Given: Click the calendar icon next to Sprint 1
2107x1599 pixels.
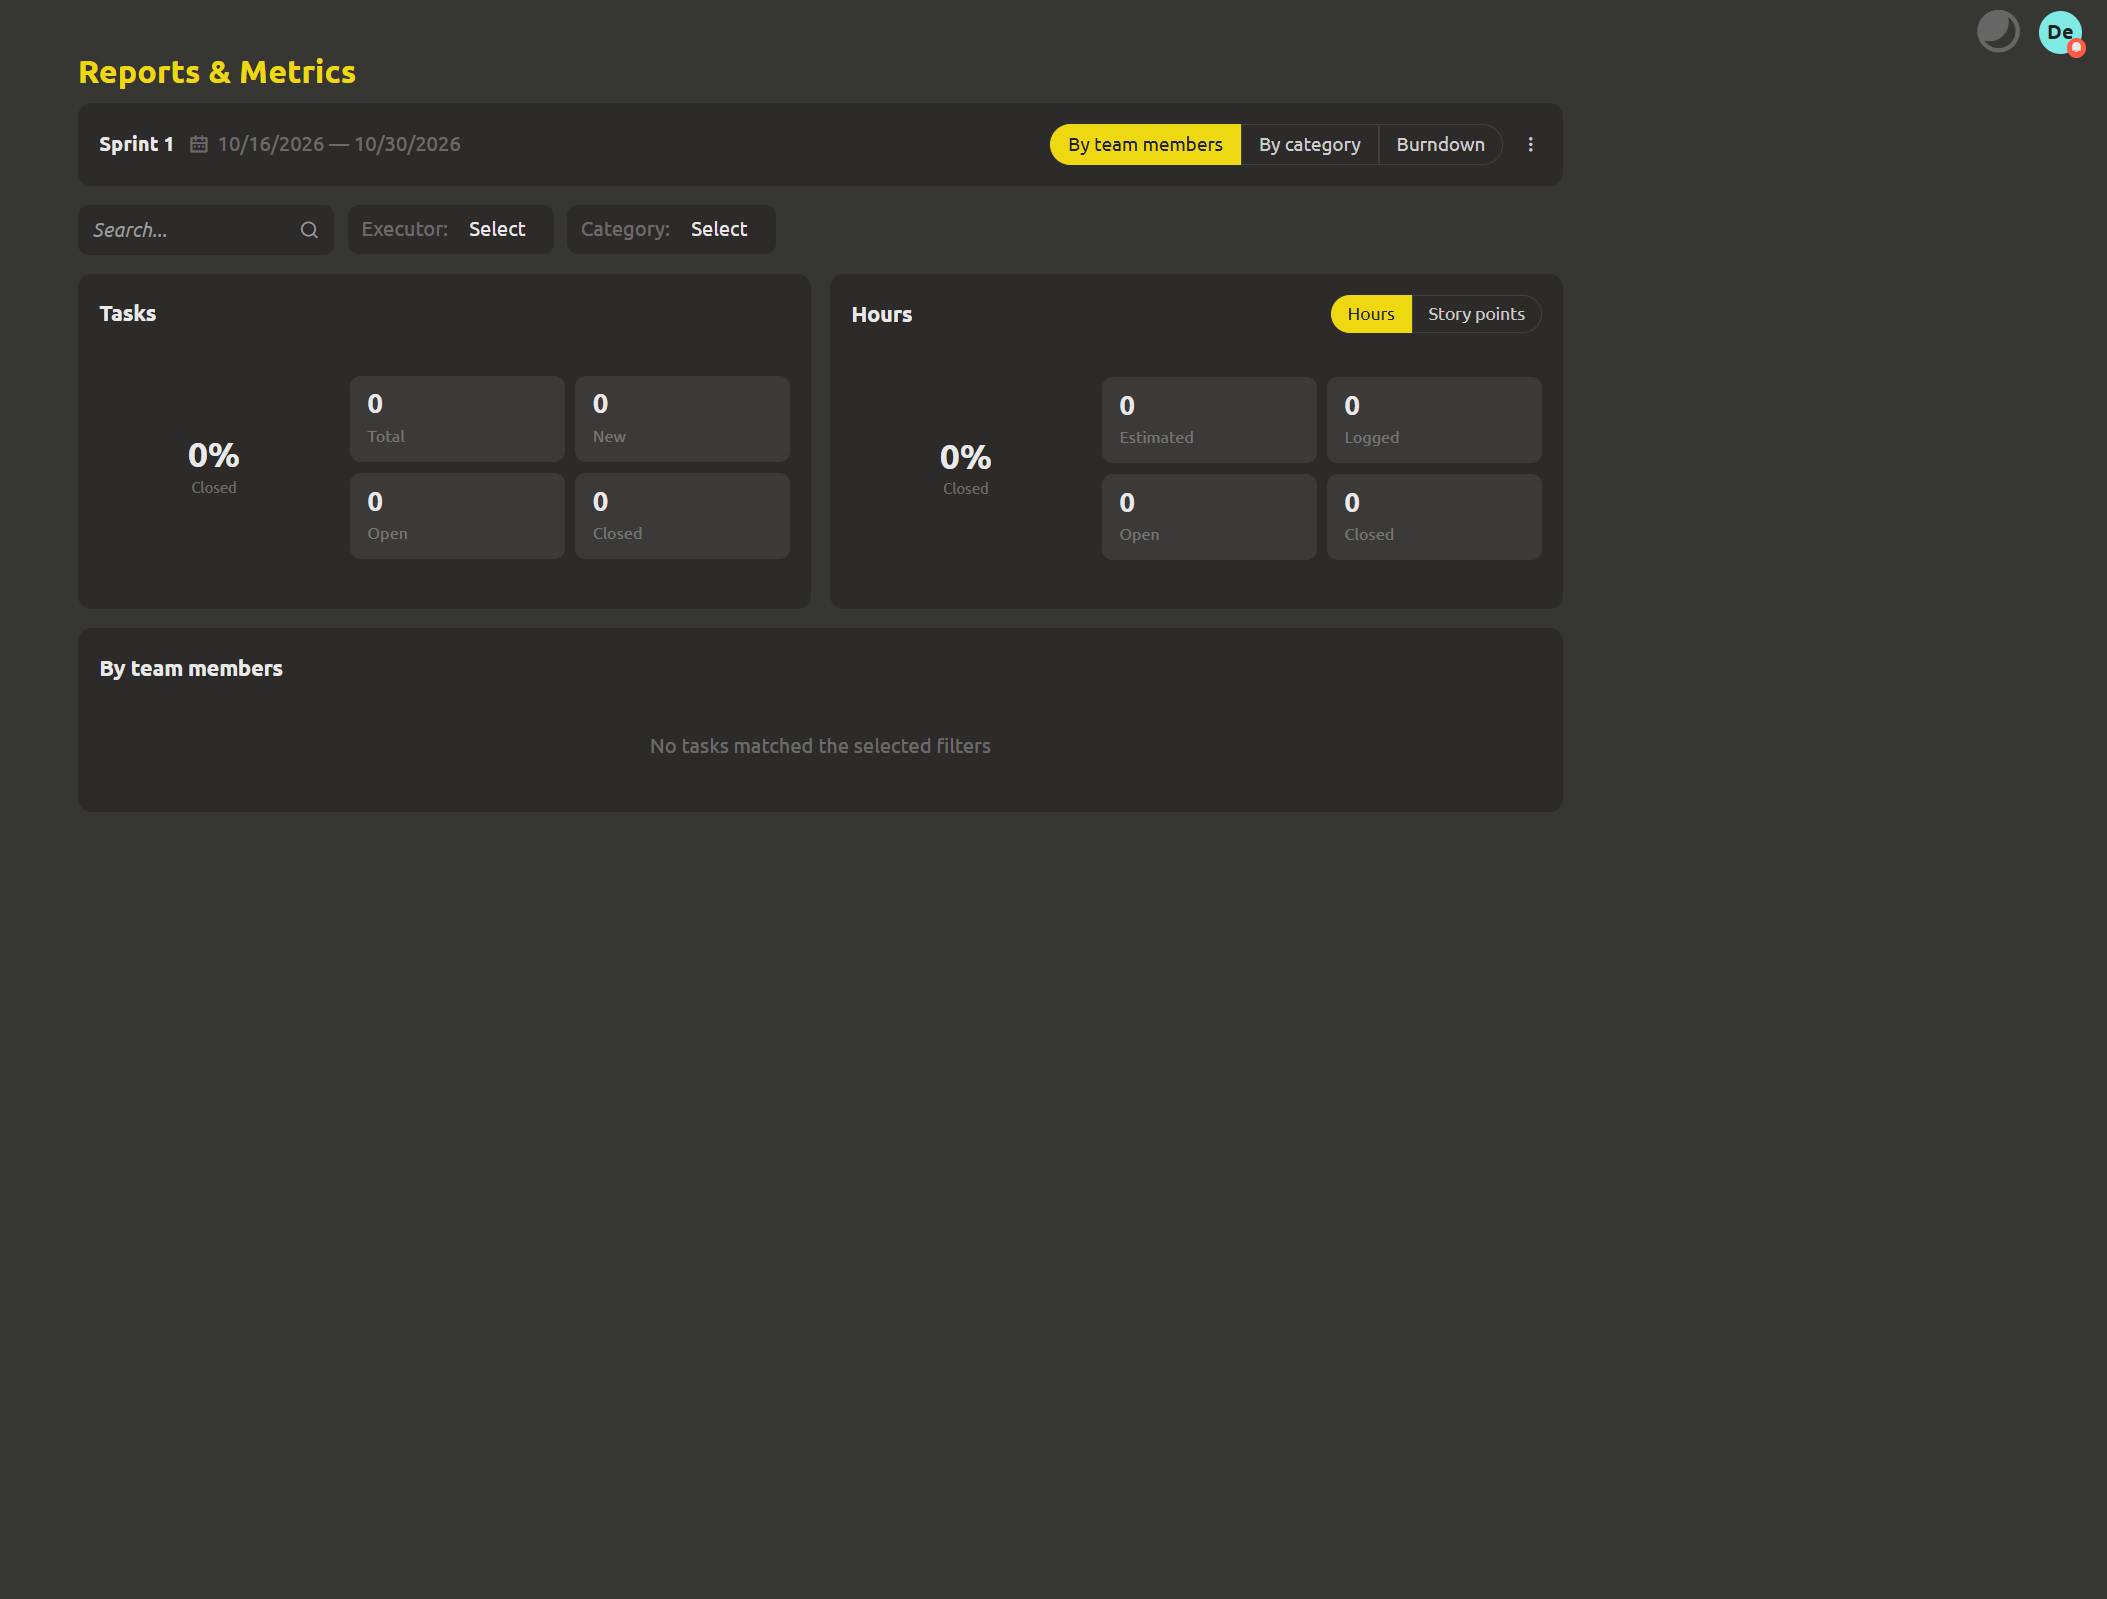Looking at the screenshot, I should 199,144.
